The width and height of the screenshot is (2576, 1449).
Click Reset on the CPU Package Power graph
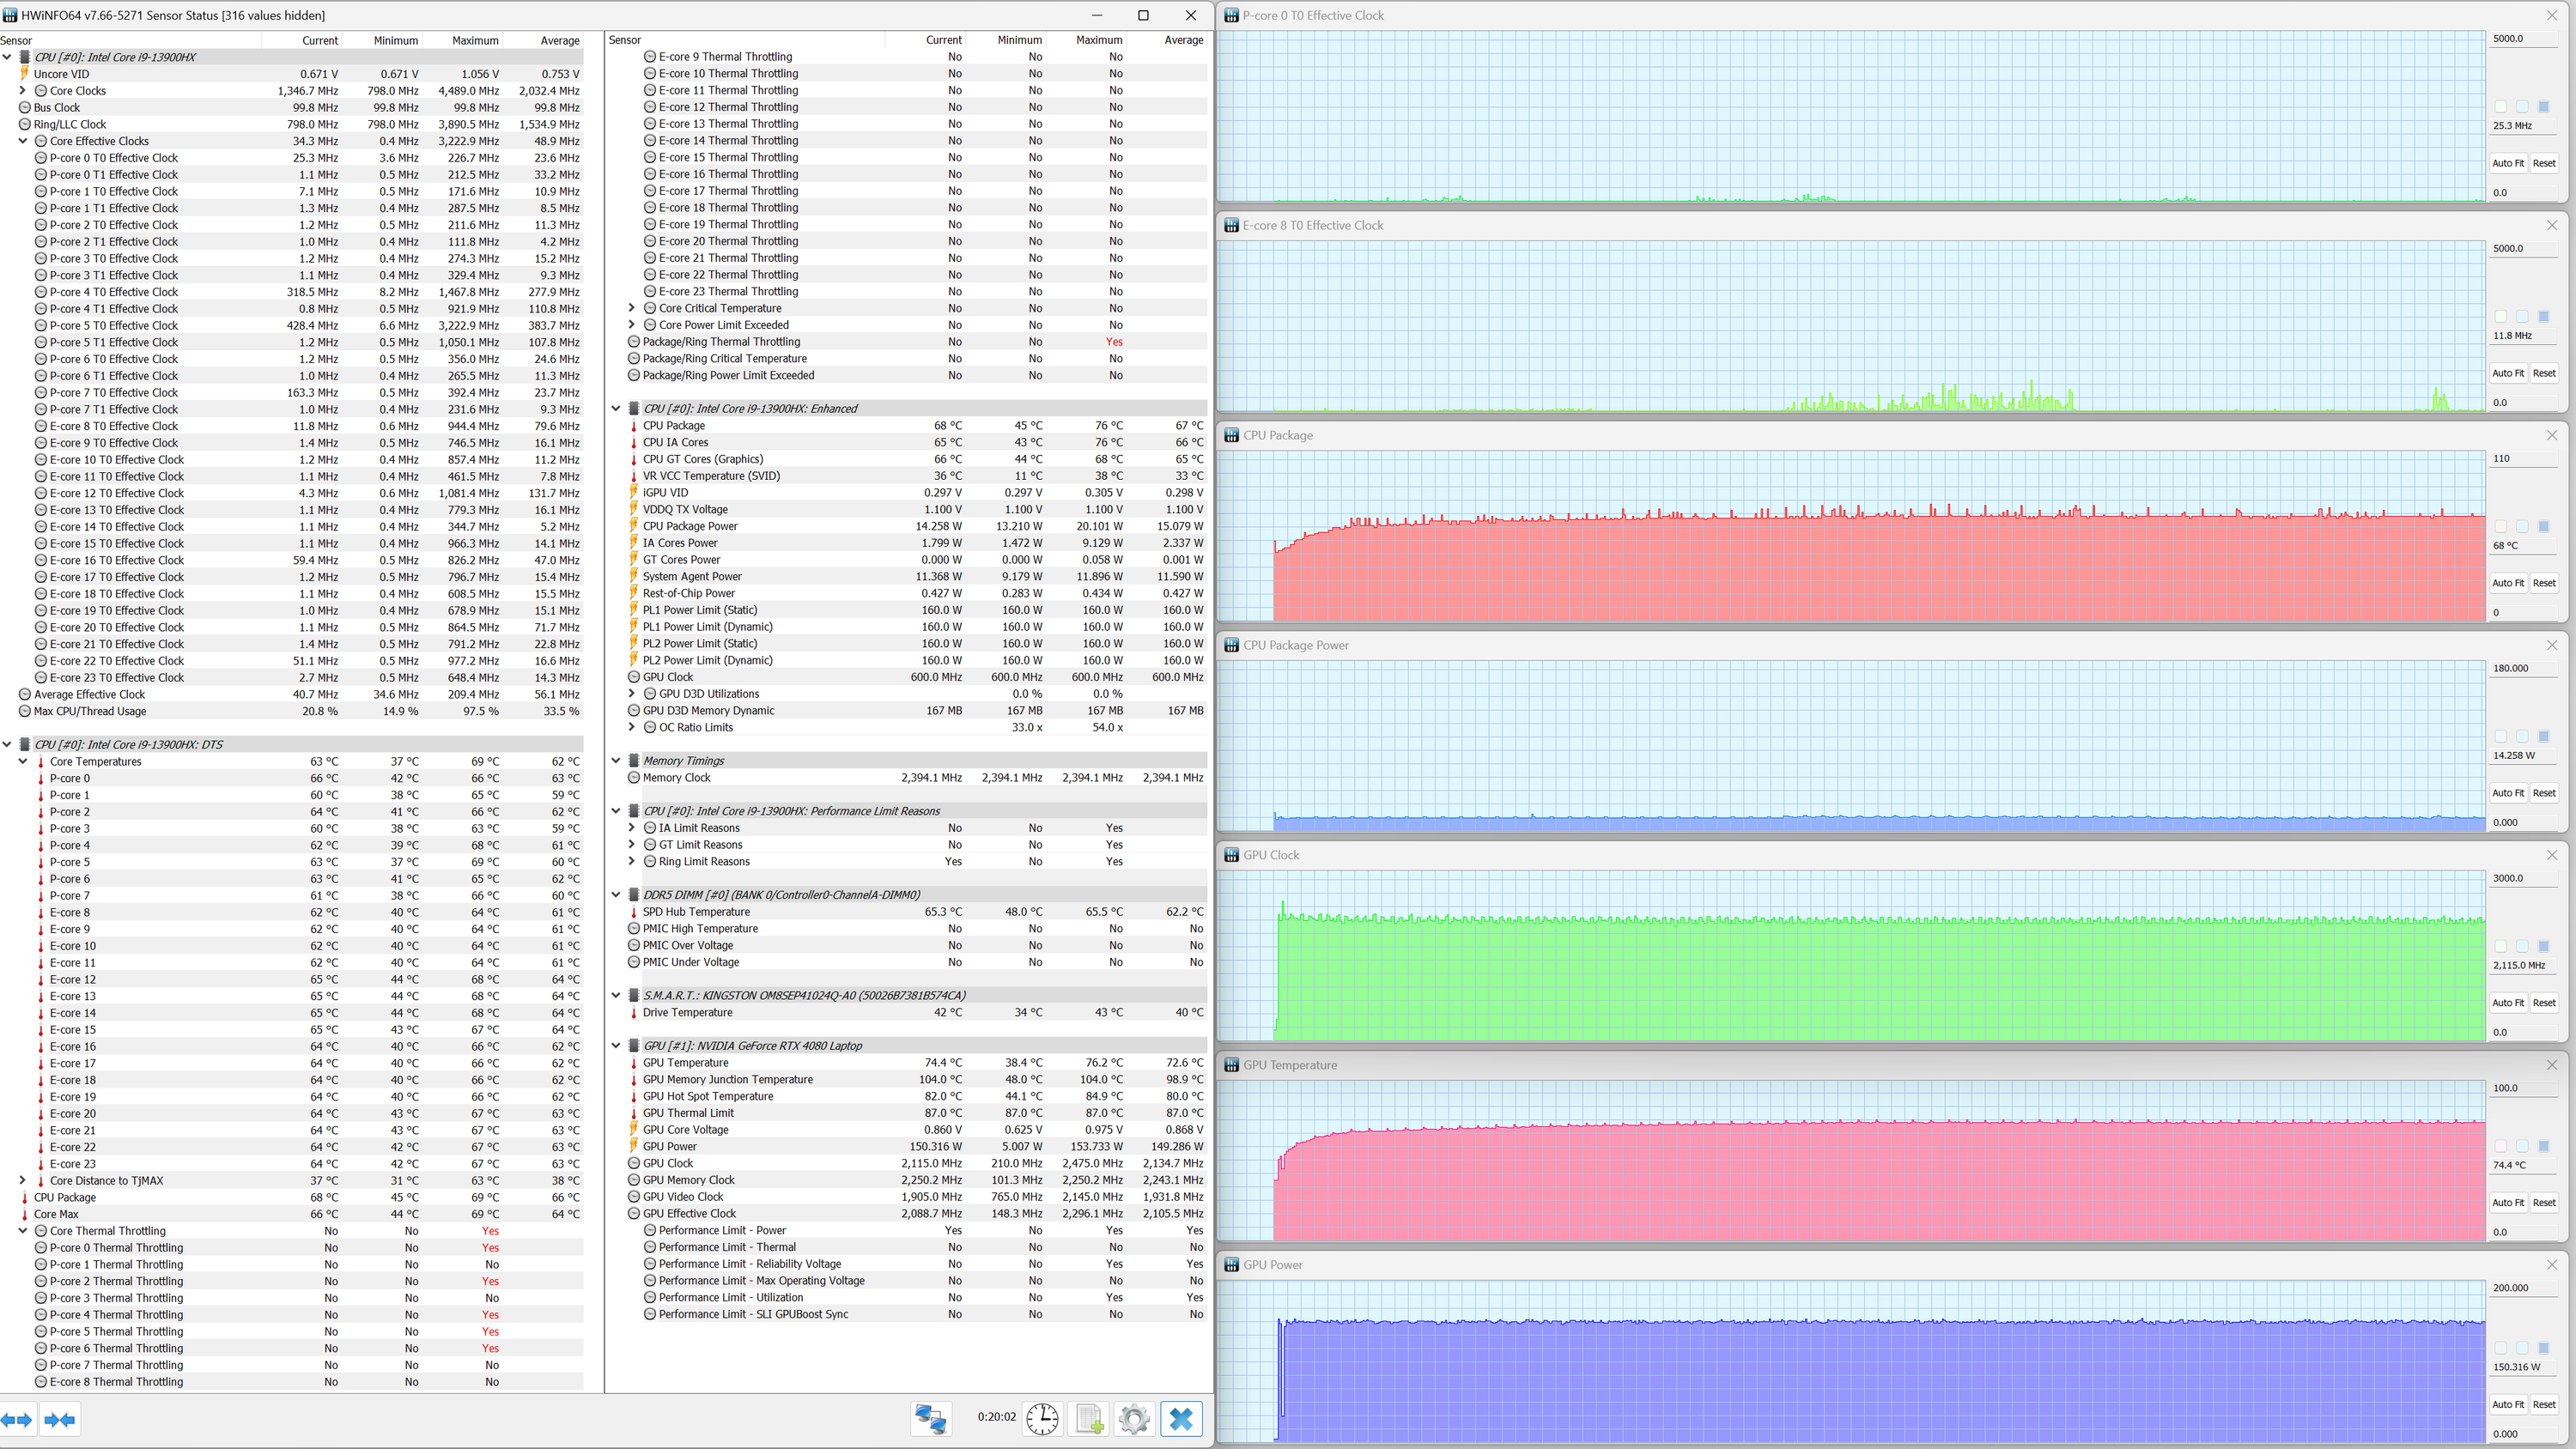pyautogui.click(x=2543, y=793)
